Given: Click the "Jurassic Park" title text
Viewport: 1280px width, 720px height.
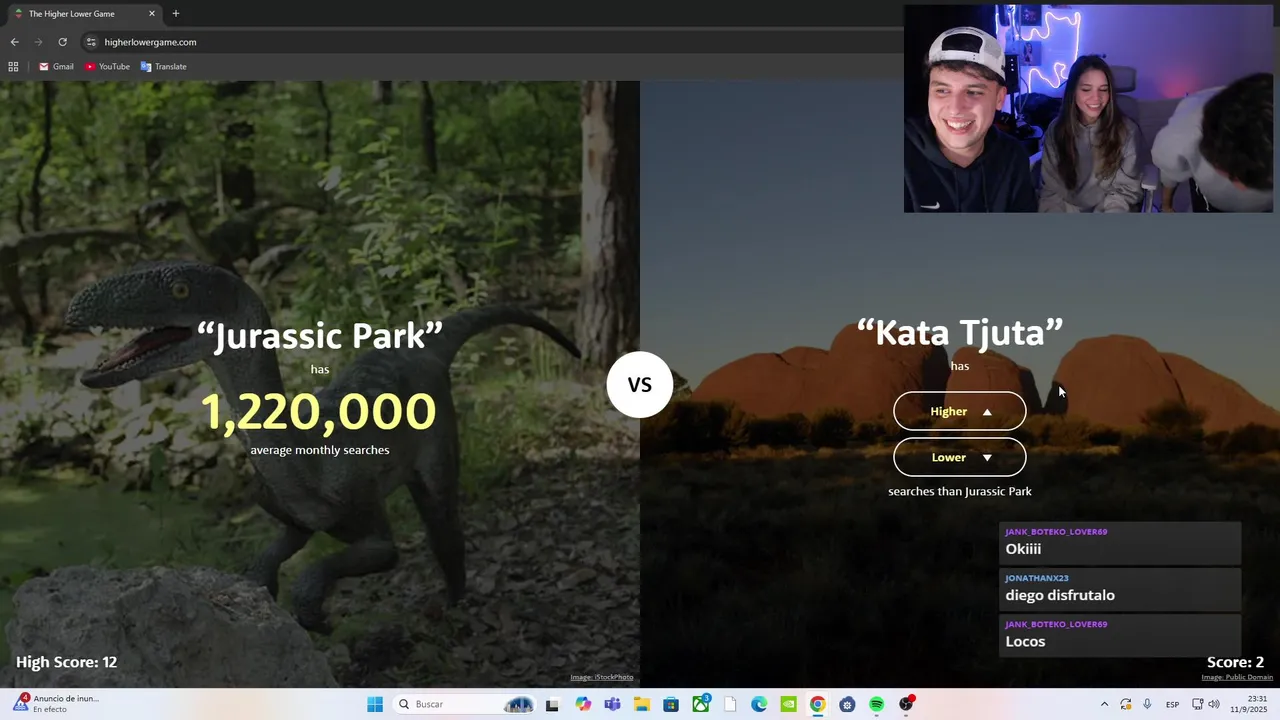Looking at the screenshot, I should point(320,335).
